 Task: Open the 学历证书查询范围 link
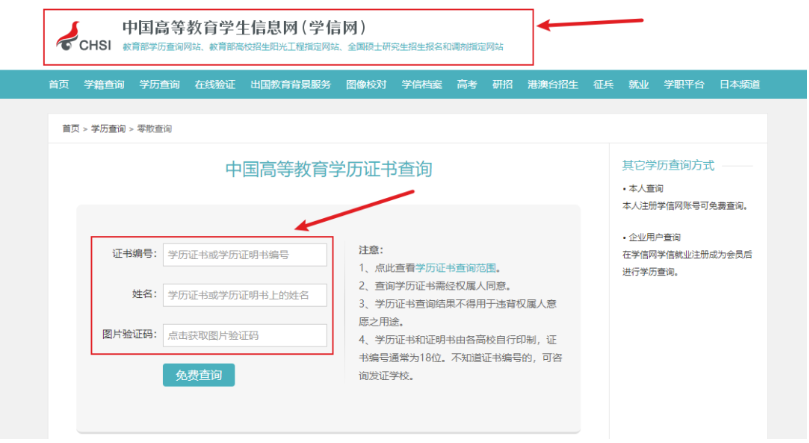[456, 268]
